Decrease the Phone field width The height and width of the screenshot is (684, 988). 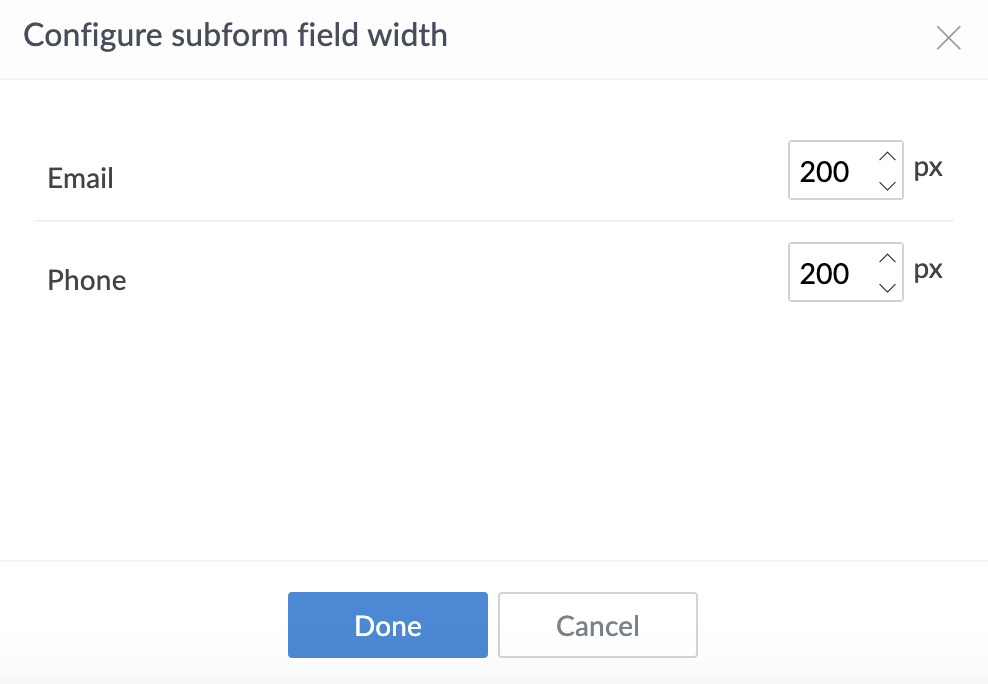pos(886,287)
